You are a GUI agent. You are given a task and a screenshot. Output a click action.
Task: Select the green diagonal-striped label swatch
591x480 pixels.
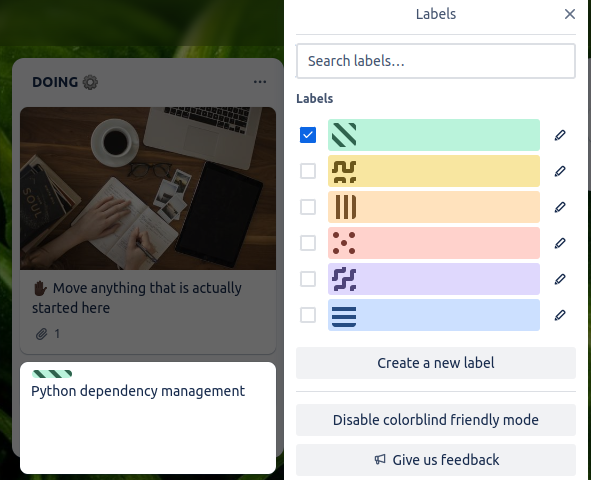434,135
